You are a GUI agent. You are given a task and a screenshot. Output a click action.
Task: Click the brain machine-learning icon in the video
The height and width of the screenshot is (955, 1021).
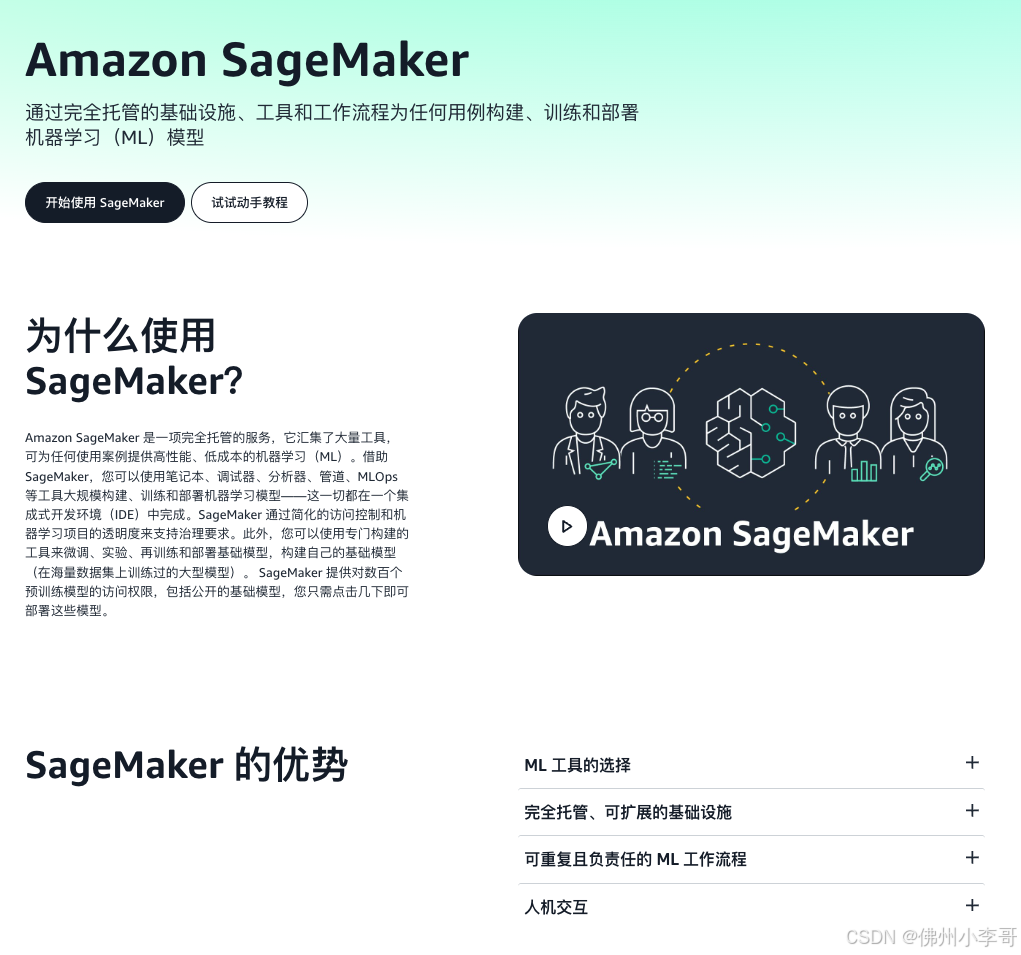tap(751, 433)
